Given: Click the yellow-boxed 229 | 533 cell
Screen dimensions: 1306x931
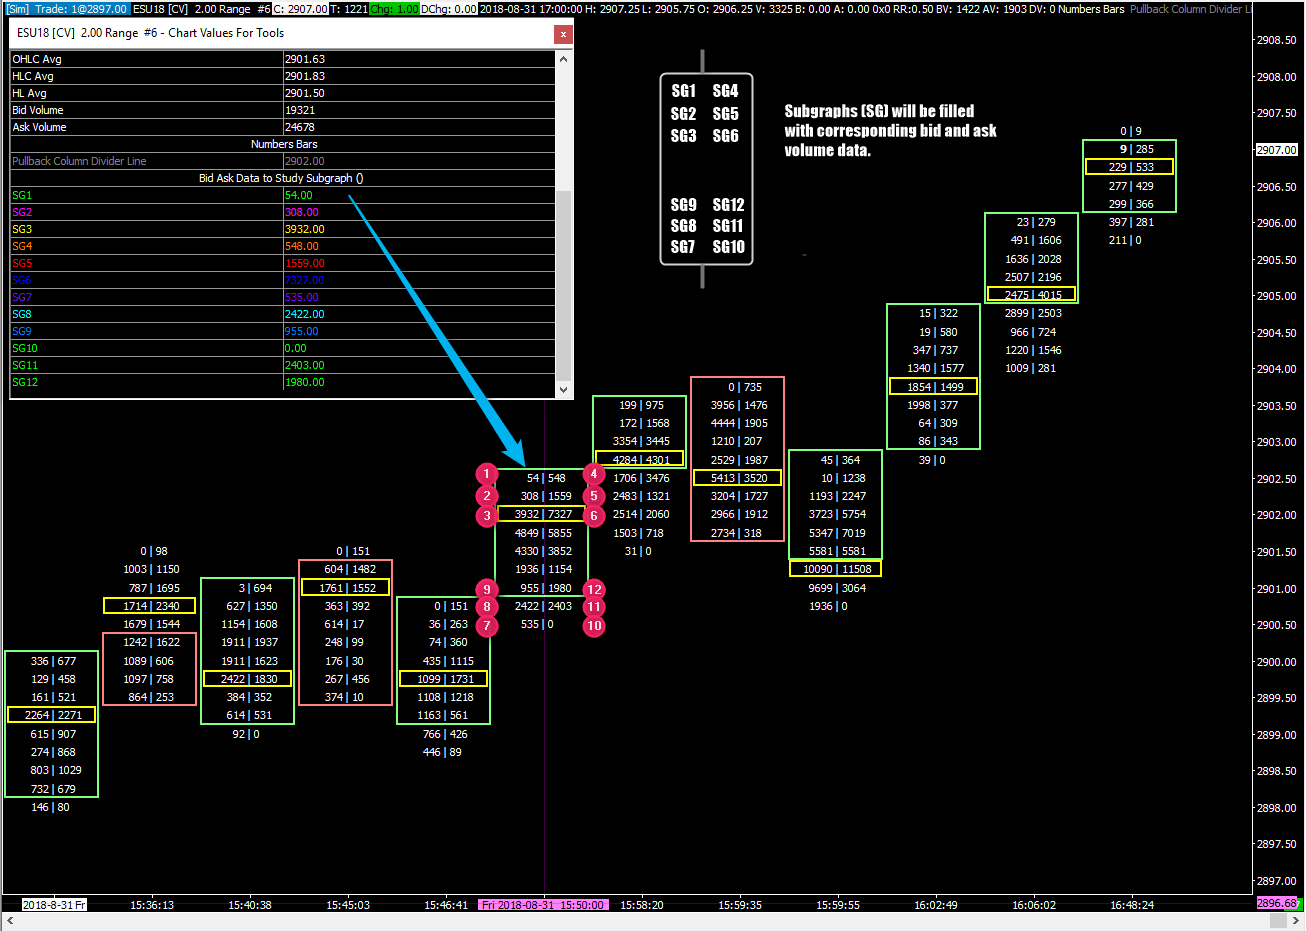Looking at the screenshot, I should click(x=1130, y=167).
